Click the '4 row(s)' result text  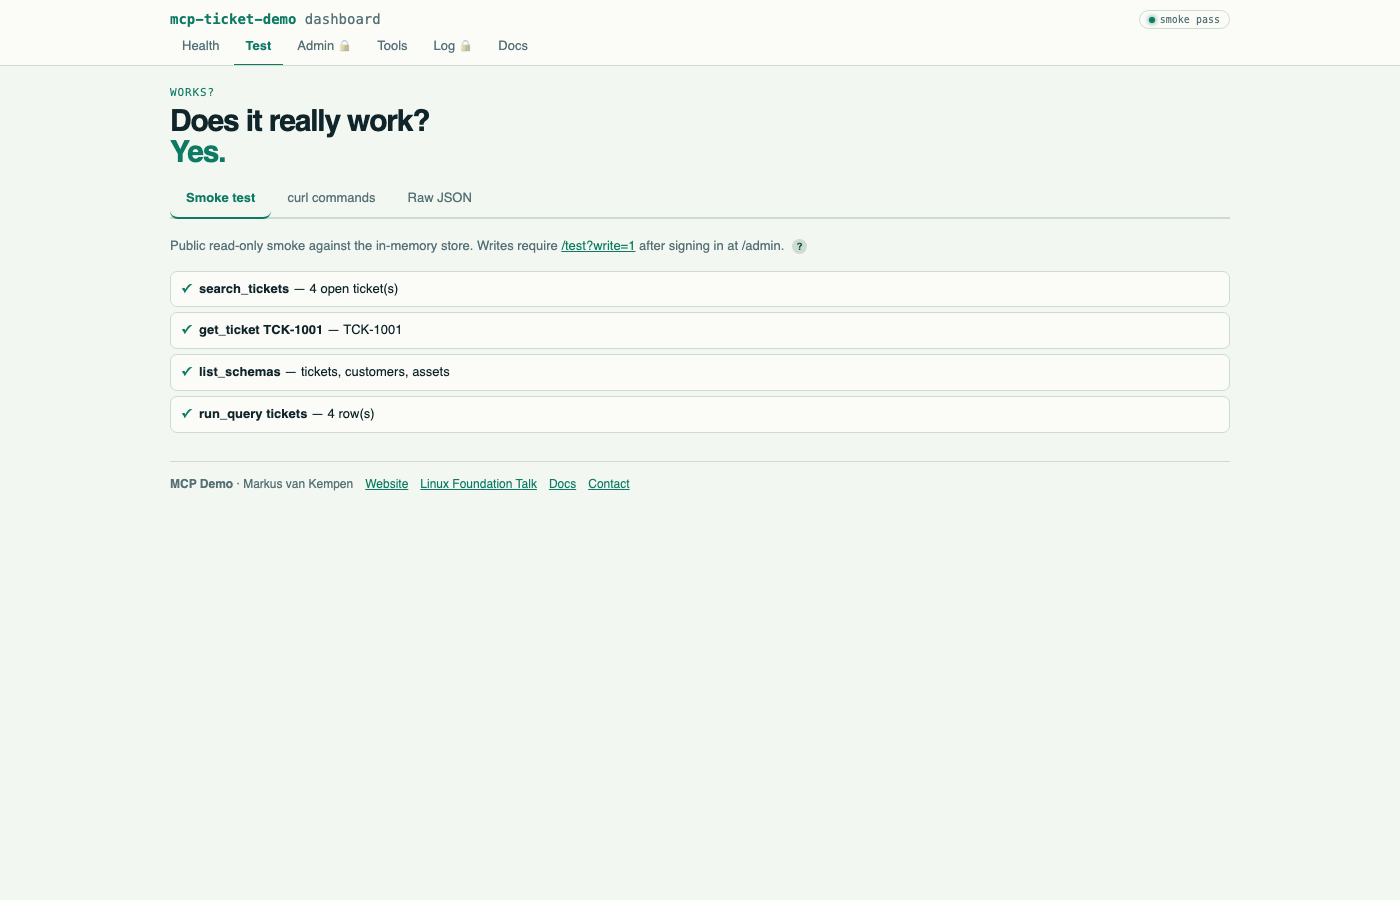(x=351, y=414)
